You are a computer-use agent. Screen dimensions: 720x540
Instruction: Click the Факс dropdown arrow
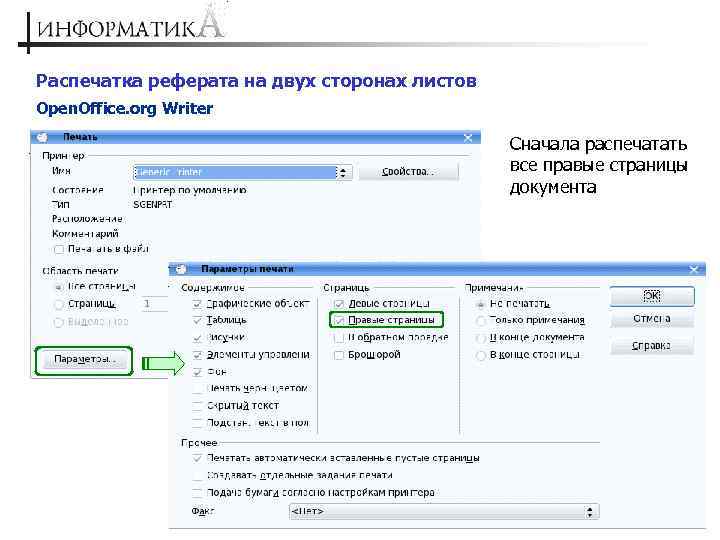tap(590, 512)
